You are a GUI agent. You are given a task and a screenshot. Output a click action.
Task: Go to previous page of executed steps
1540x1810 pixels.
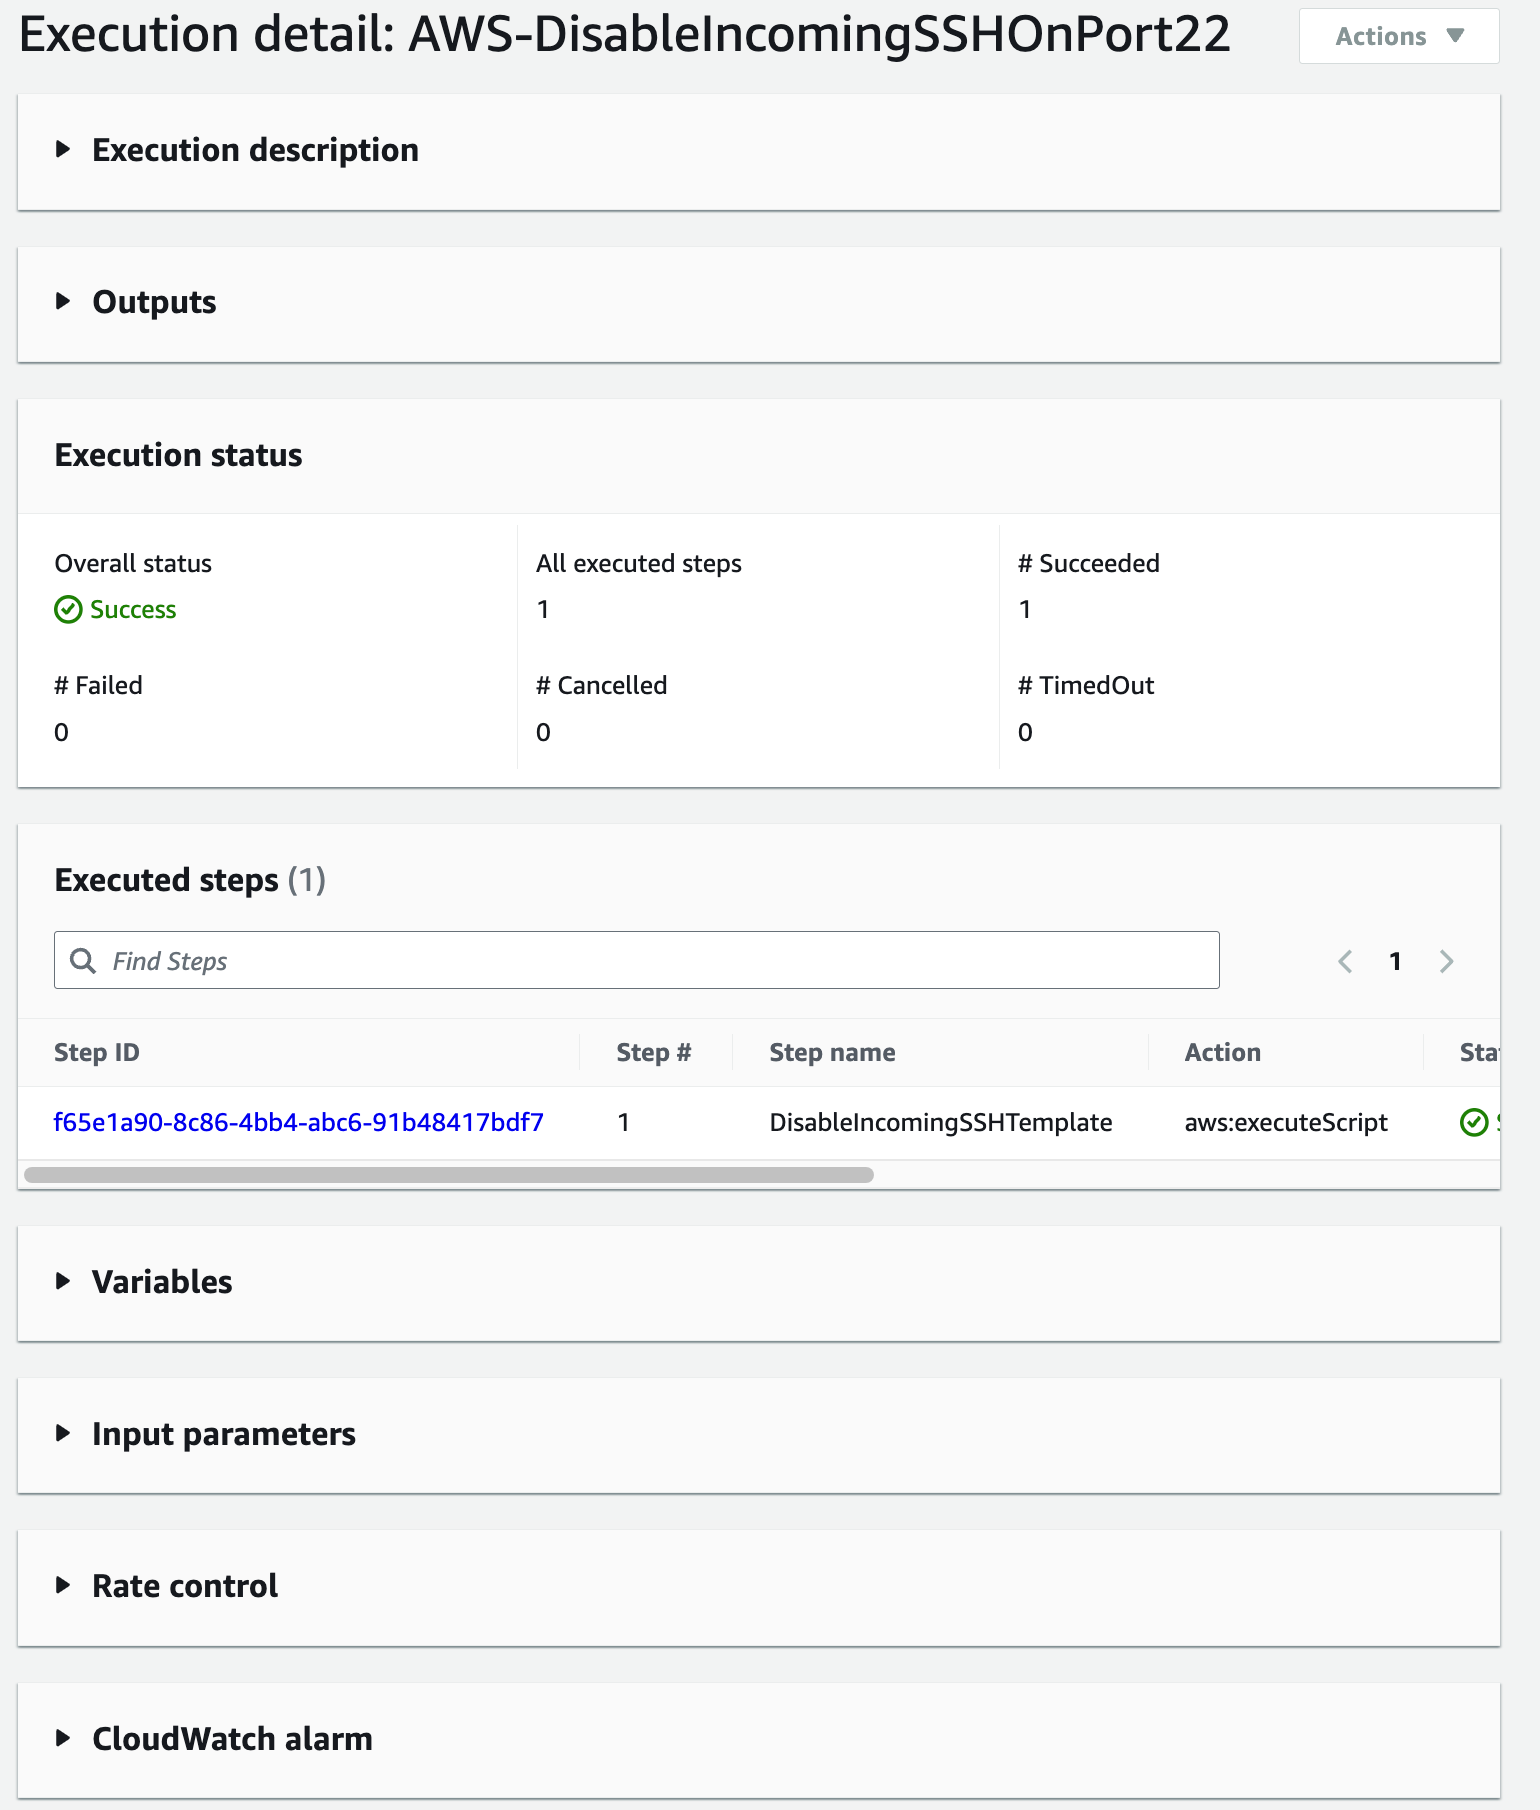click(1345, 961)
